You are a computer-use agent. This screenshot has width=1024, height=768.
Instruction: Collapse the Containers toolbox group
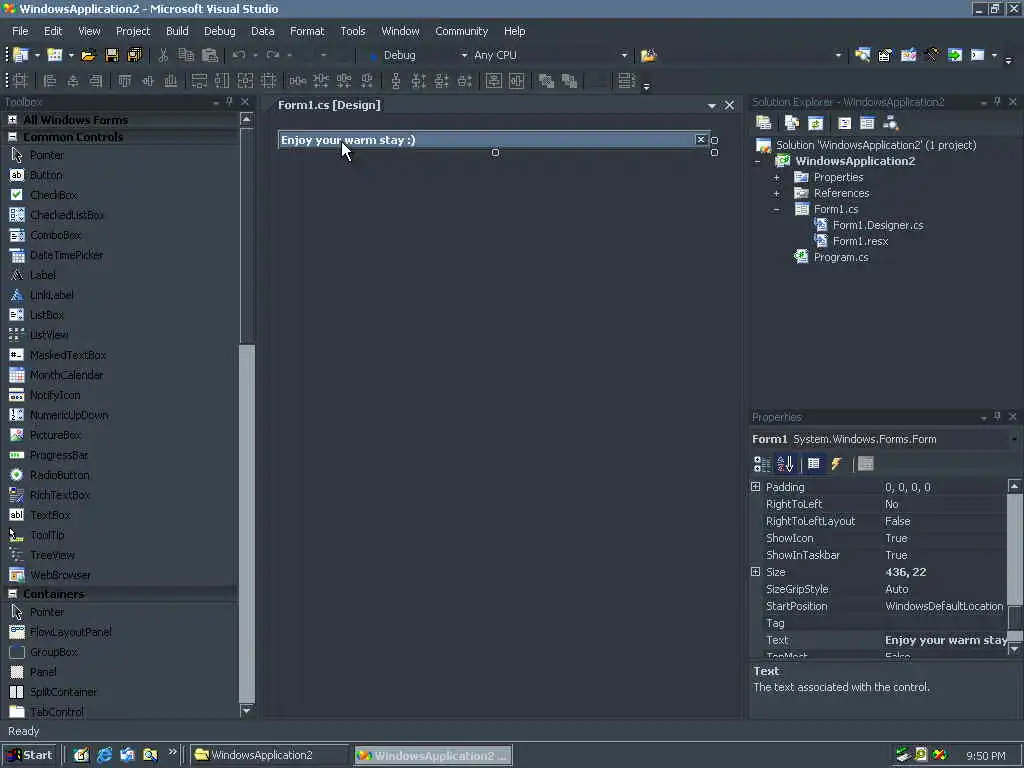click(12, 594)
